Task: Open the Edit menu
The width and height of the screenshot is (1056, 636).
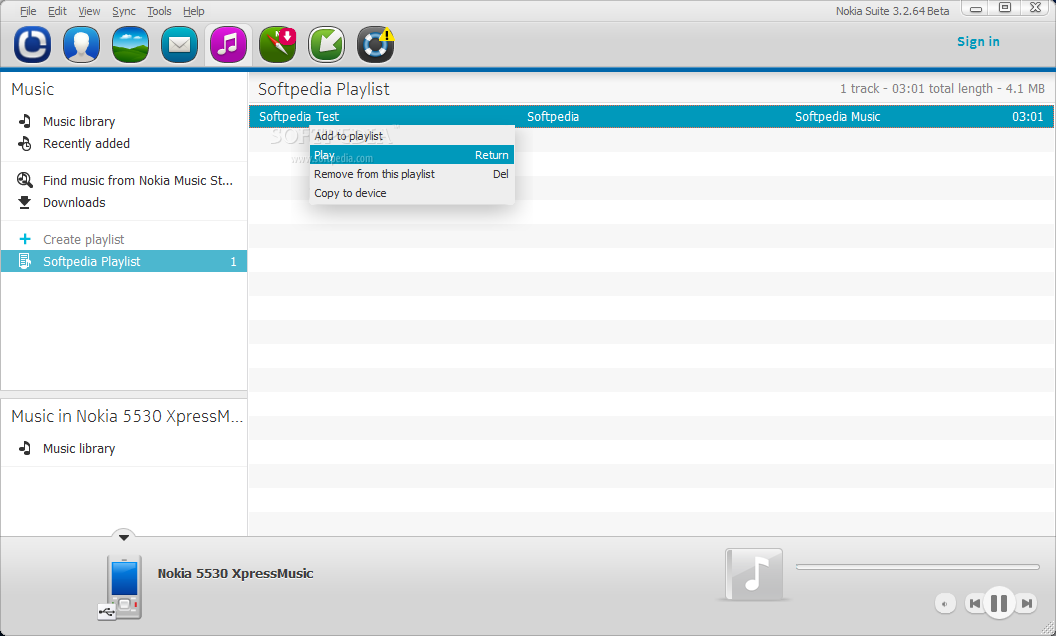Action: pos(57,11)
